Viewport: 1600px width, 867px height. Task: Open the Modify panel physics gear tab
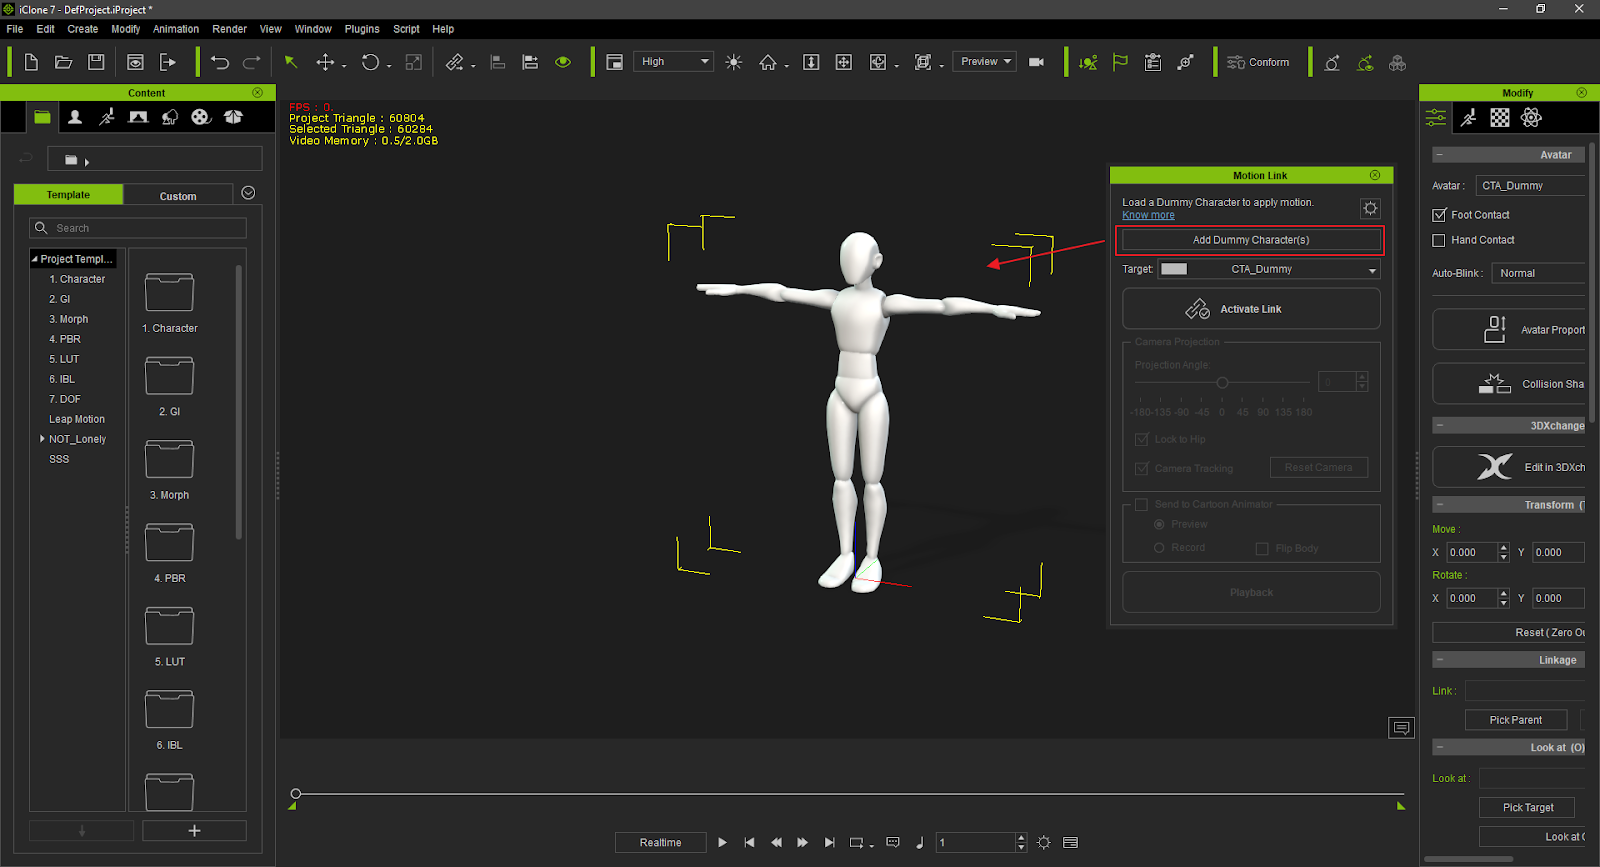click(1531, 118)
